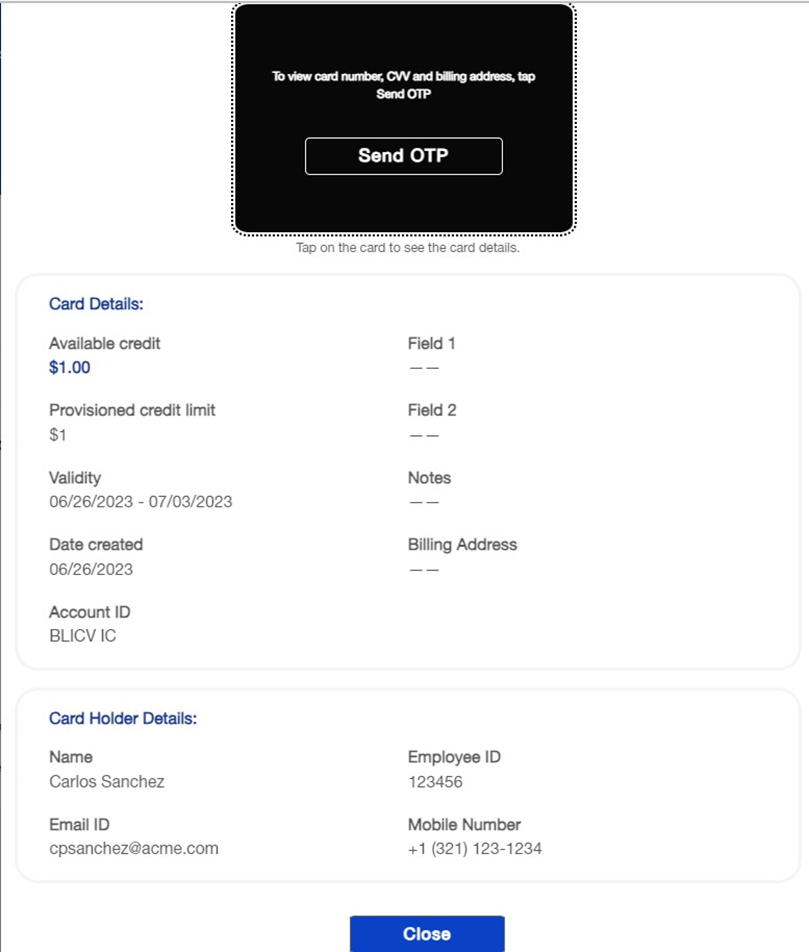Click the card holder name Carlos Sanchez
Image resolution: width=809 pixels, height=952 pixels.
click(x=106, y=781)
